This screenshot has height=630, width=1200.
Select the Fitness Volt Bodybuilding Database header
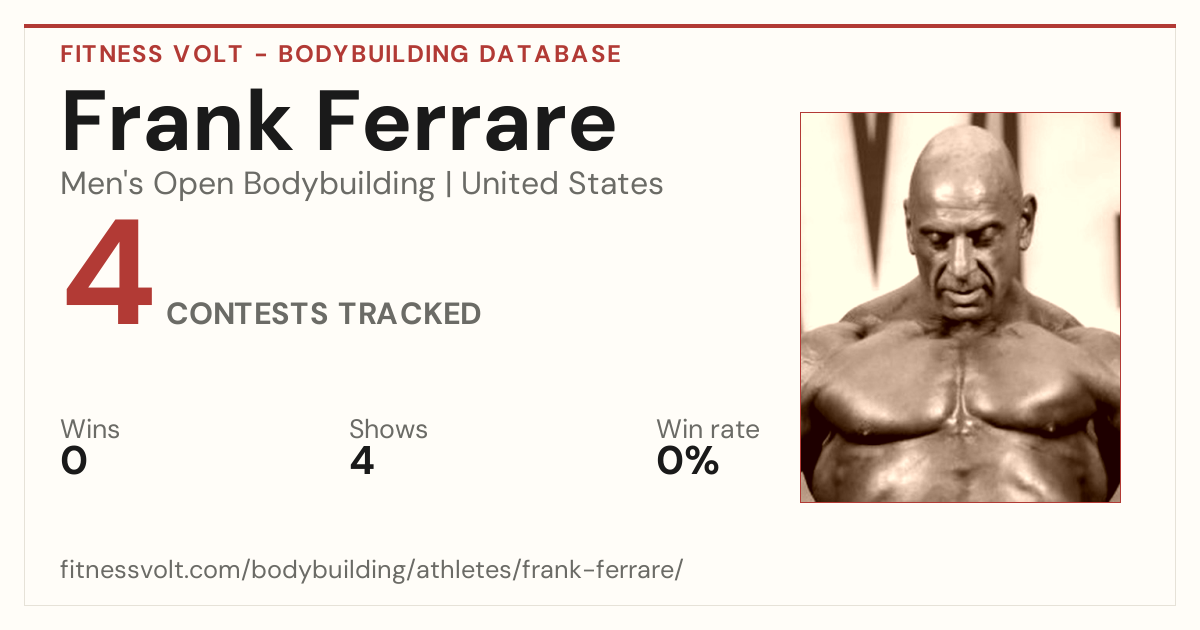pos(341,54)
